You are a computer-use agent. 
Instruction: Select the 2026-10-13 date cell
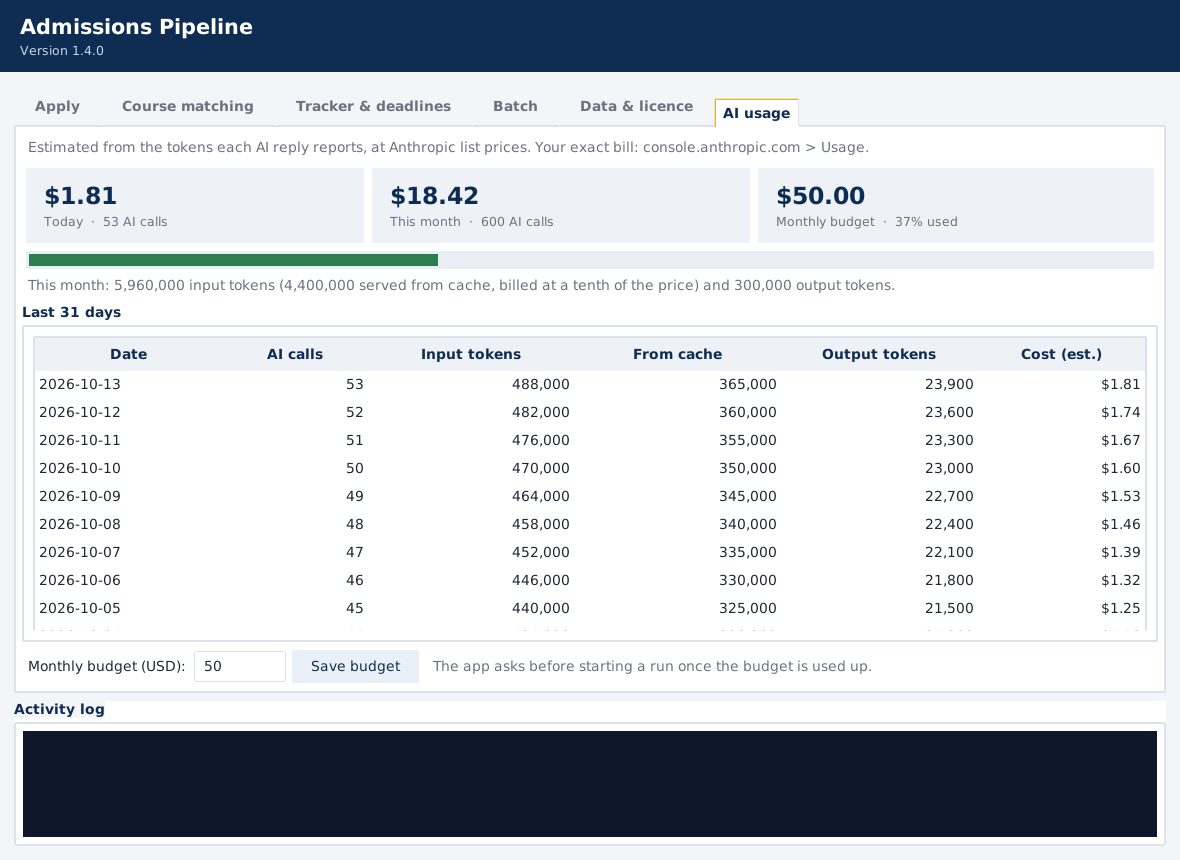tap(80, 384)
